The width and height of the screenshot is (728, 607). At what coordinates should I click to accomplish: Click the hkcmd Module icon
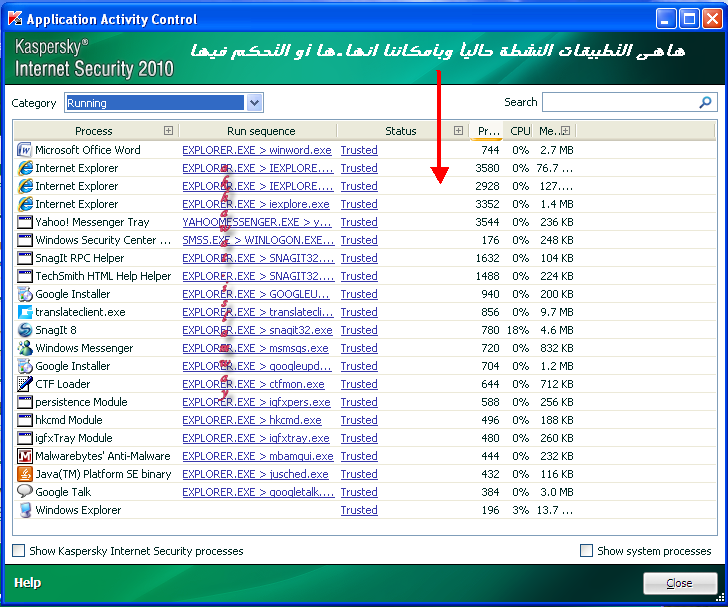24,420
